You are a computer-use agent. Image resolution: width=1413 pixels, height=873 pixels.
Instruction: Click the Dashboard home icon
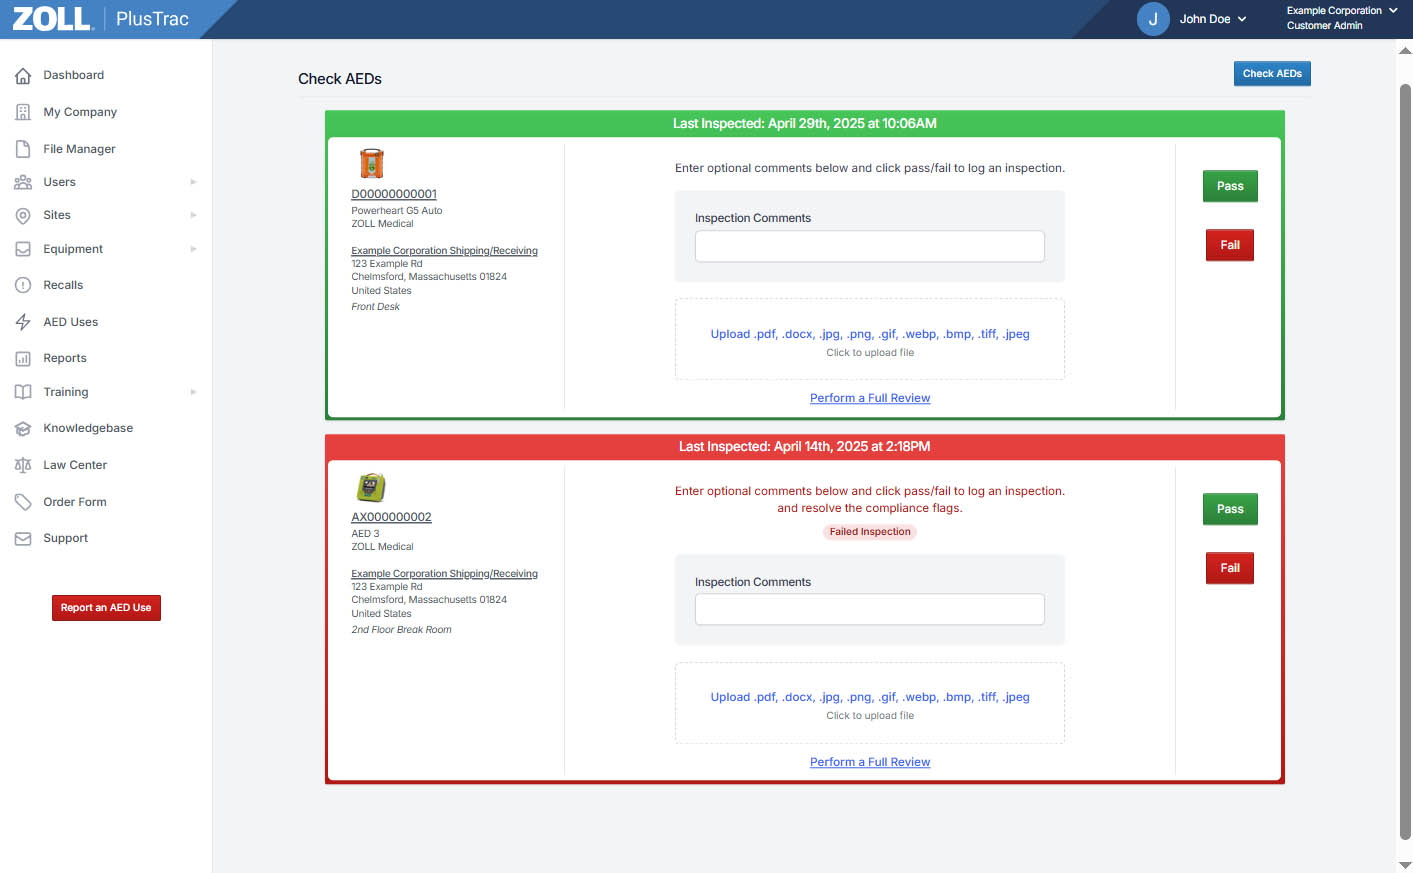pyautogui.click(x=23, y=76)
